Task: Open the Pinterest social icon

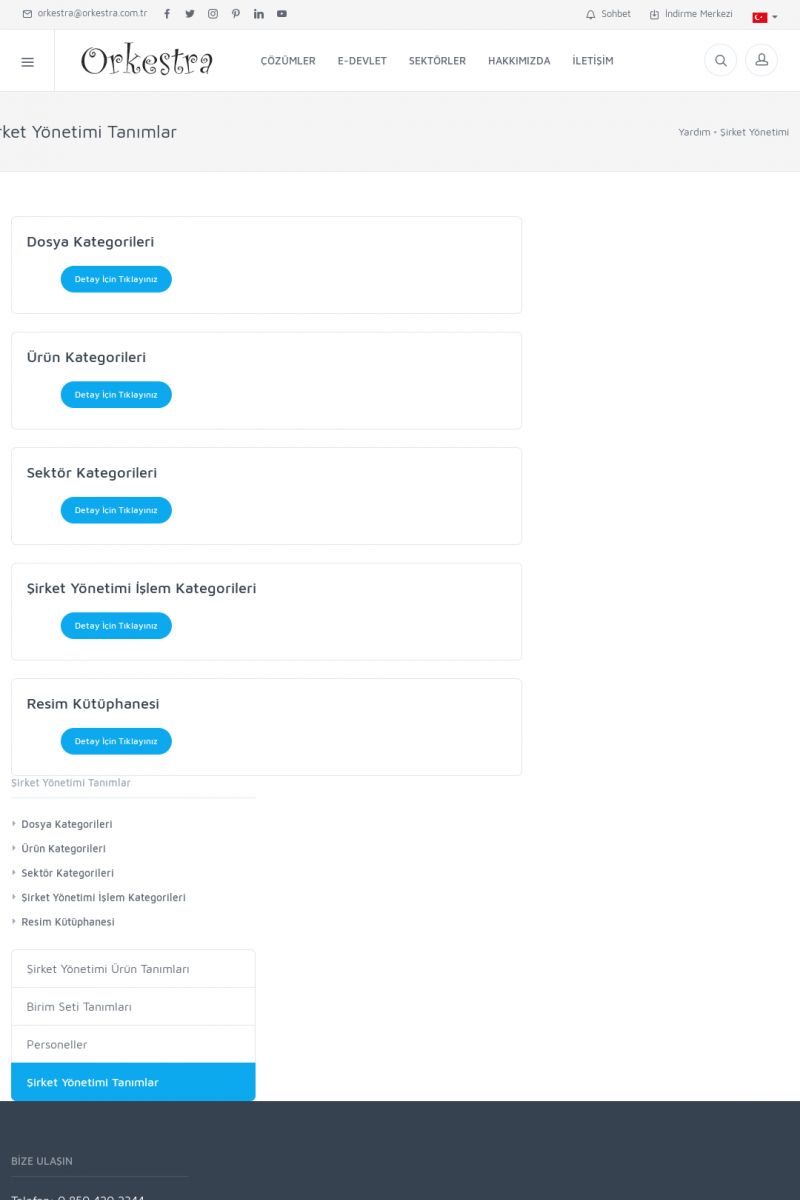Action: click(x=236, y=14)
